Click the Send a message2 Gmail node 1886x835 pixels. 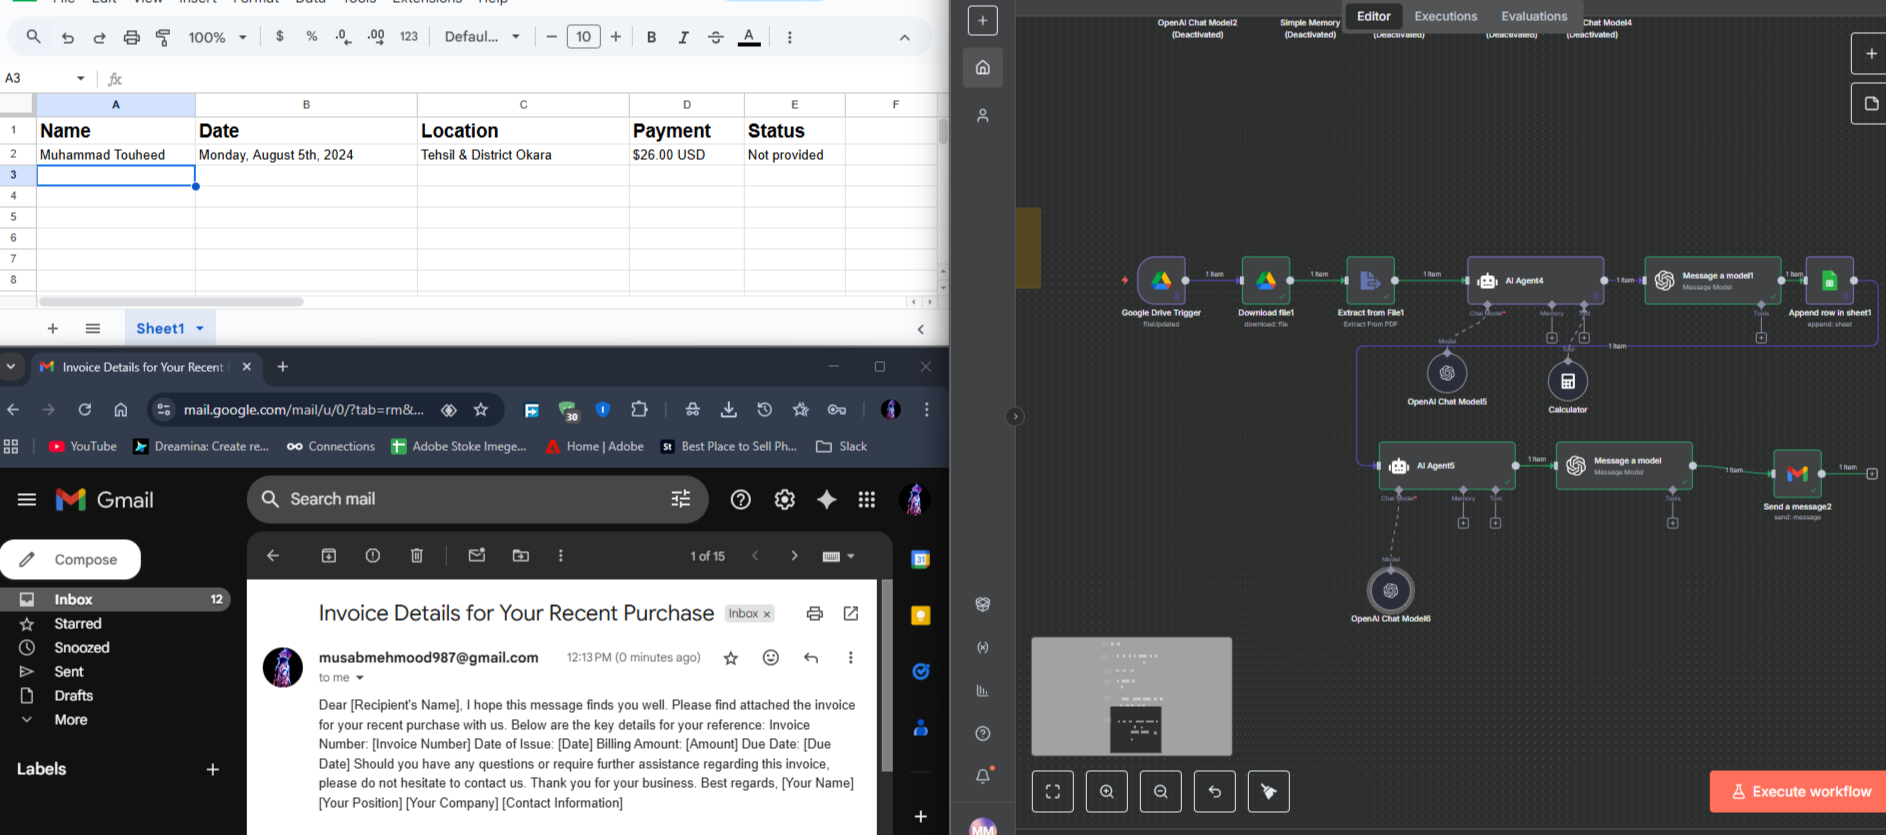(1797, 474)
